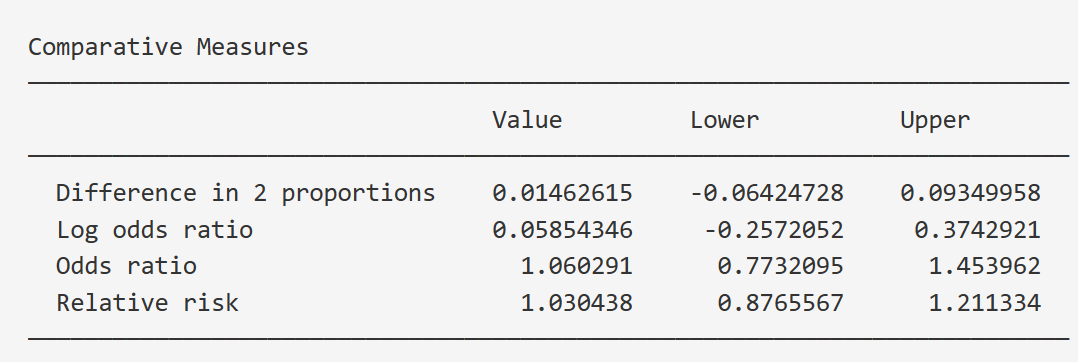The image size is (1078, 362).
Task: Select odds ratio value 1.060291
Action: (576, 266)
